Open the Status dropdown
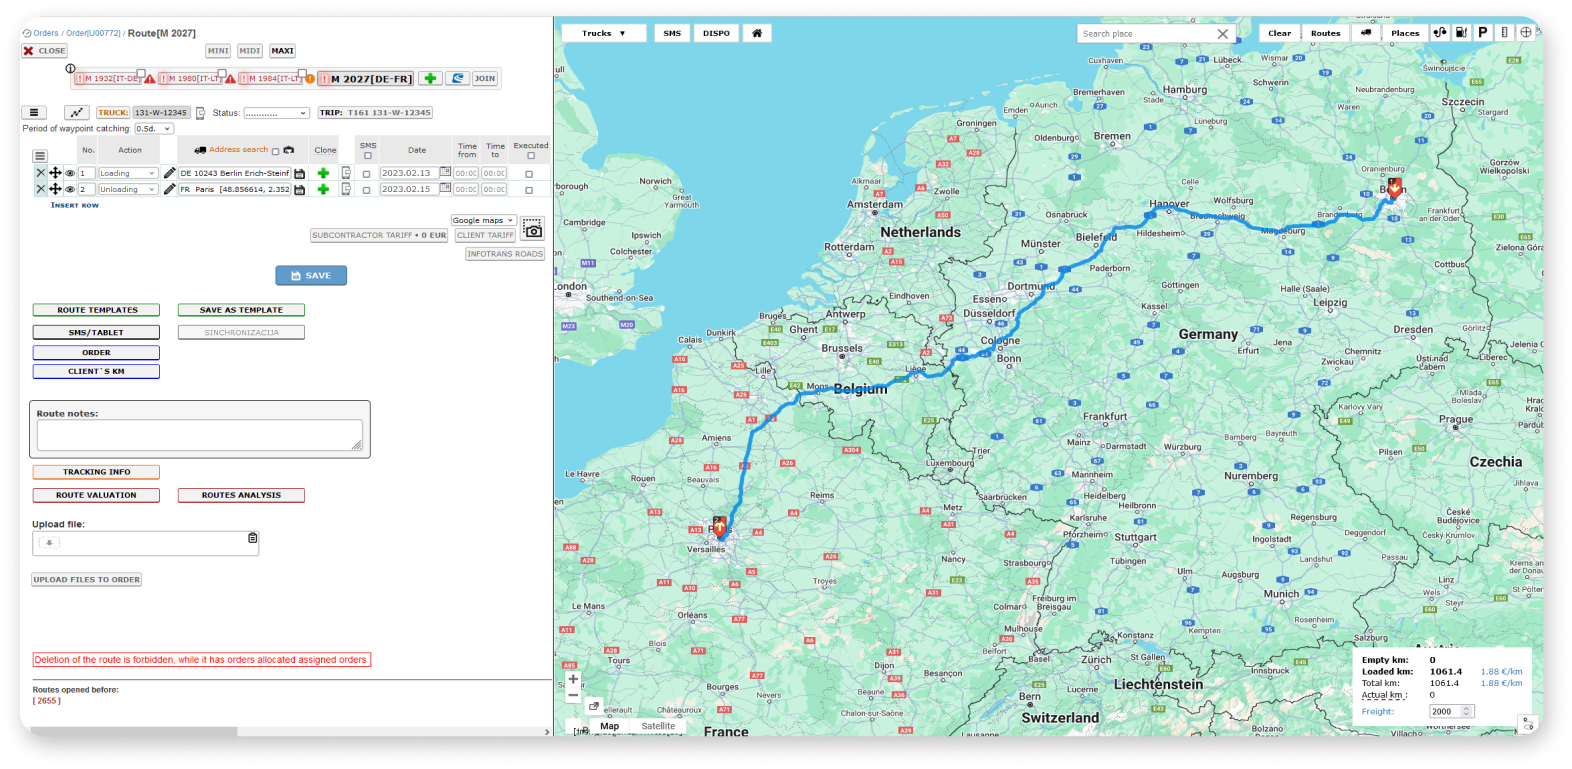Image resolution: width=1572 pixels, height=769 pixels. (276, 113)
